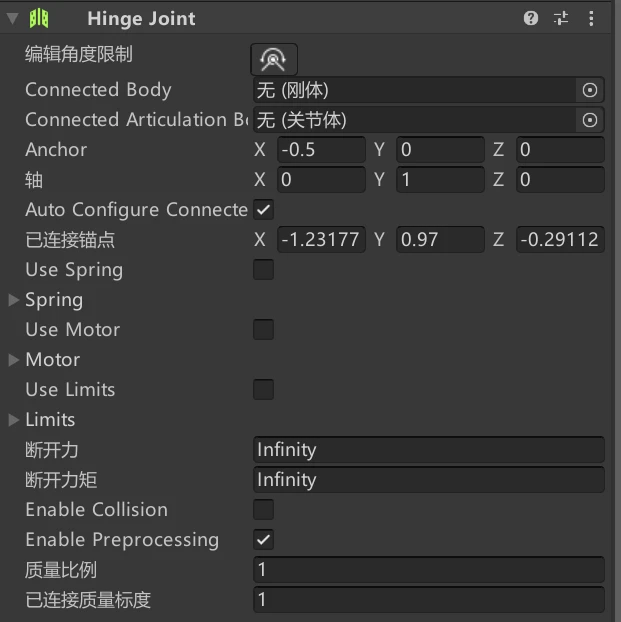
Task: Click the Use Spring label
Action: [x=74, y=270]
